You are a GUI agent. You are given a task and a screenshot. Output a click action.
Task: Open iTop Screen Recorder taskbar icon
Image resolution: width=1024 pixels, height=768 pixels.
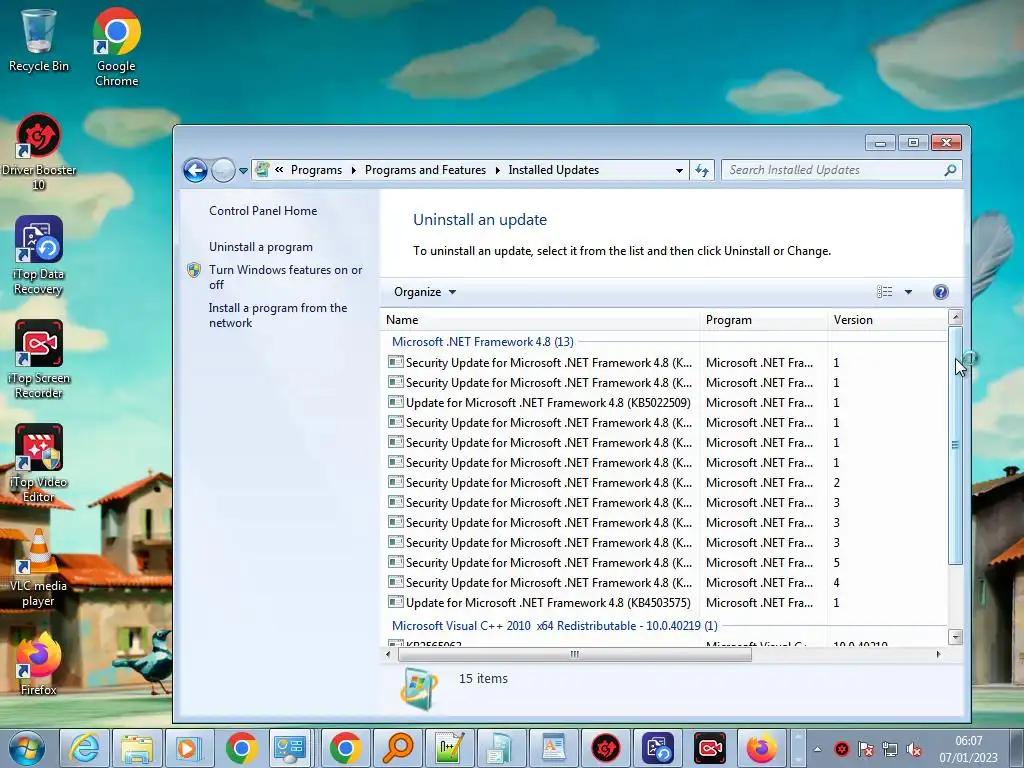pyautogui.click(x=709, y=748)
